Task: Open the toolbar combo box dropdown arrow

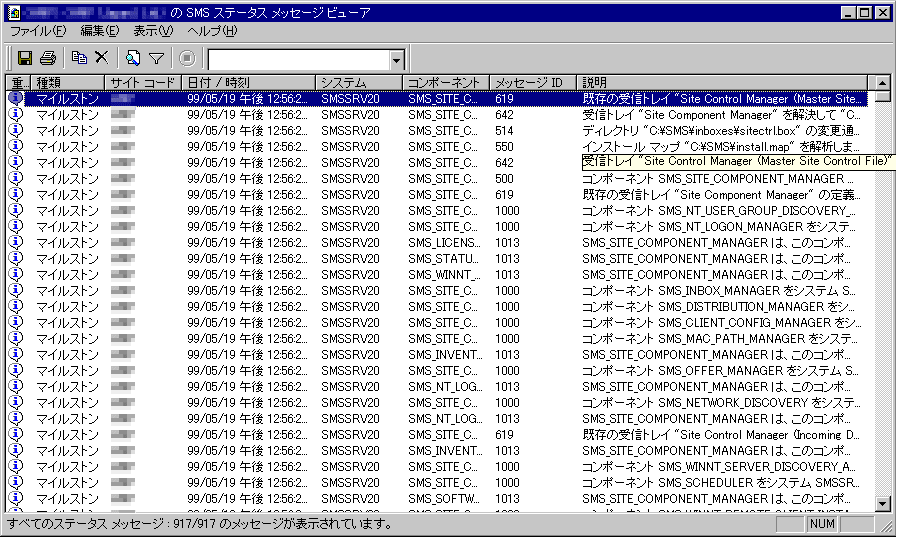Action: (x=396, y=60)
